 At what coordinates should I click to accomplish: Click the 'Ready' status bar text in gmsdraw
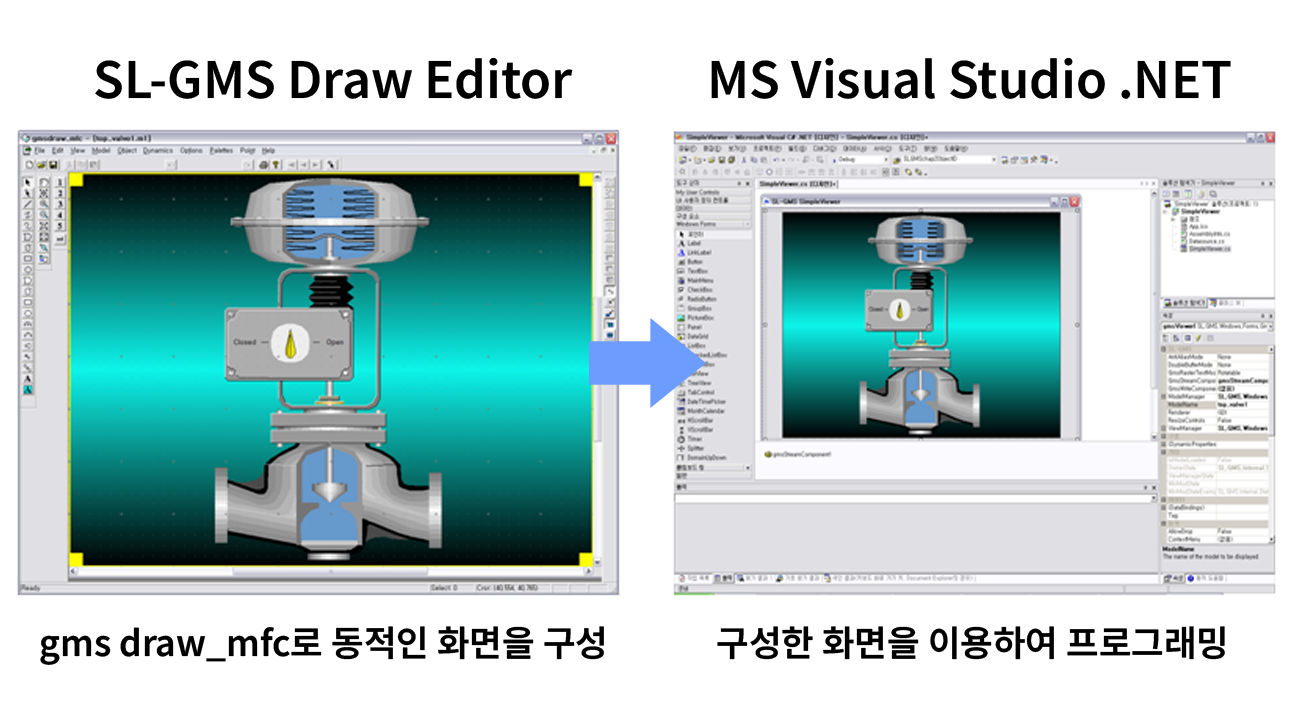[x=31, y=588]
